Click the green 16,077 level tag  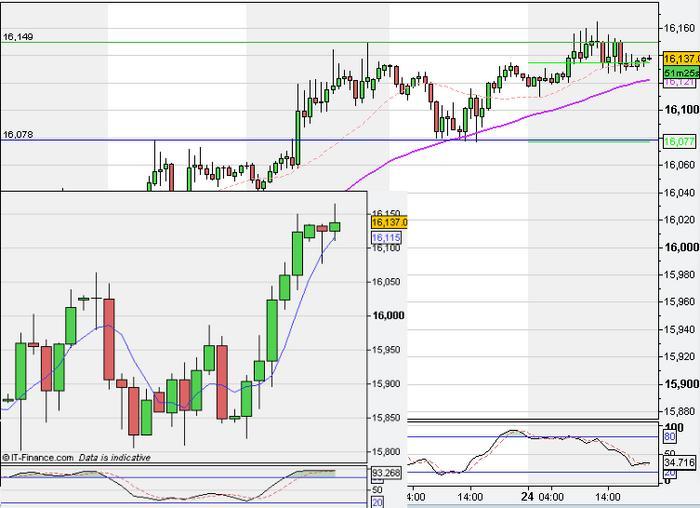[x=679, y=142]
